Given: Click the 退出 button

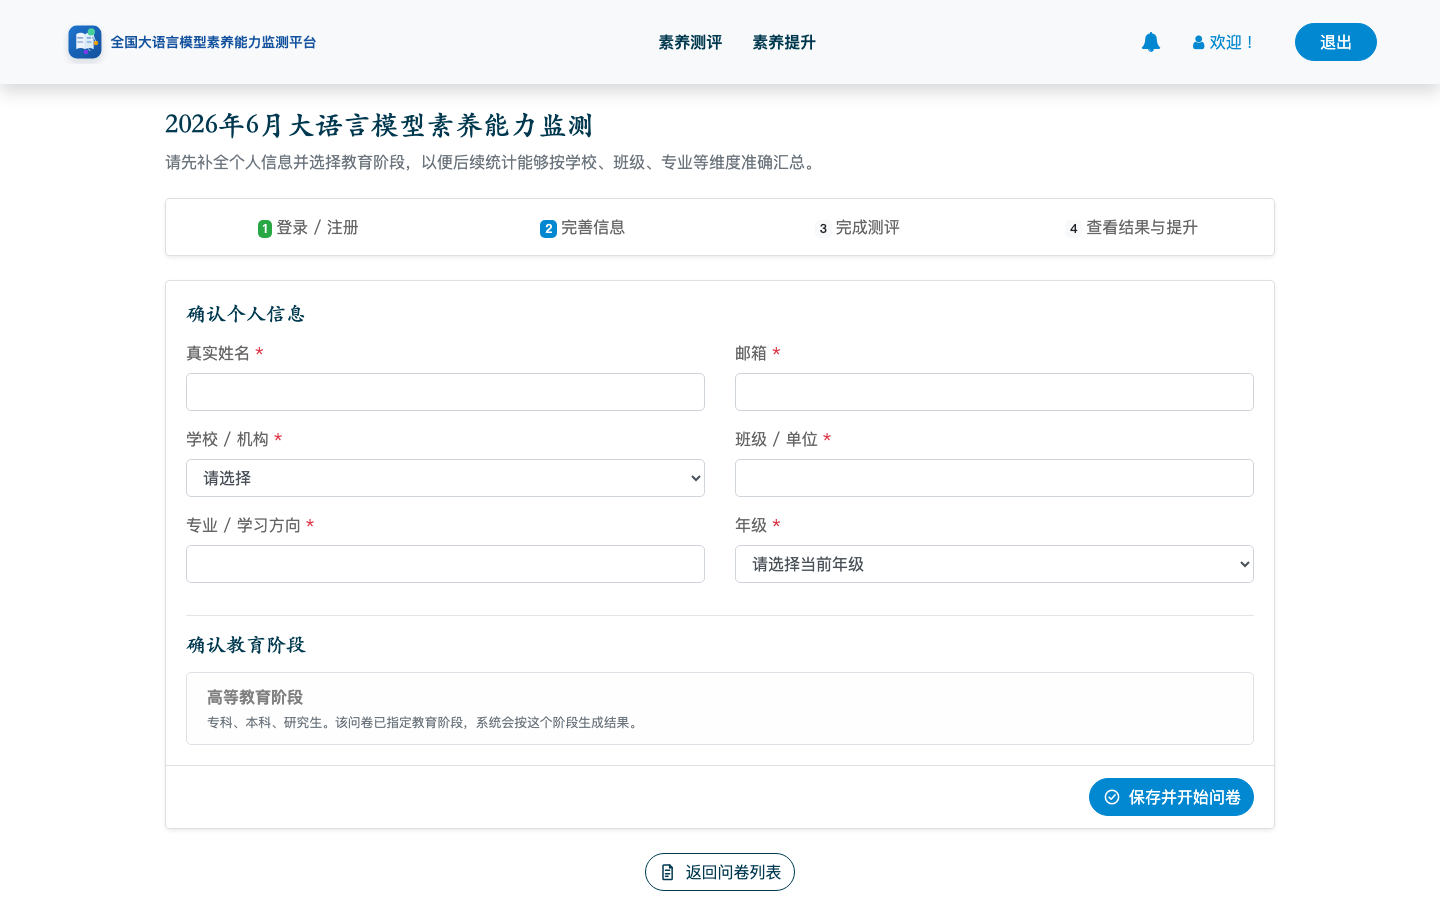Looking at the screenshot, I should point(1336,42).
